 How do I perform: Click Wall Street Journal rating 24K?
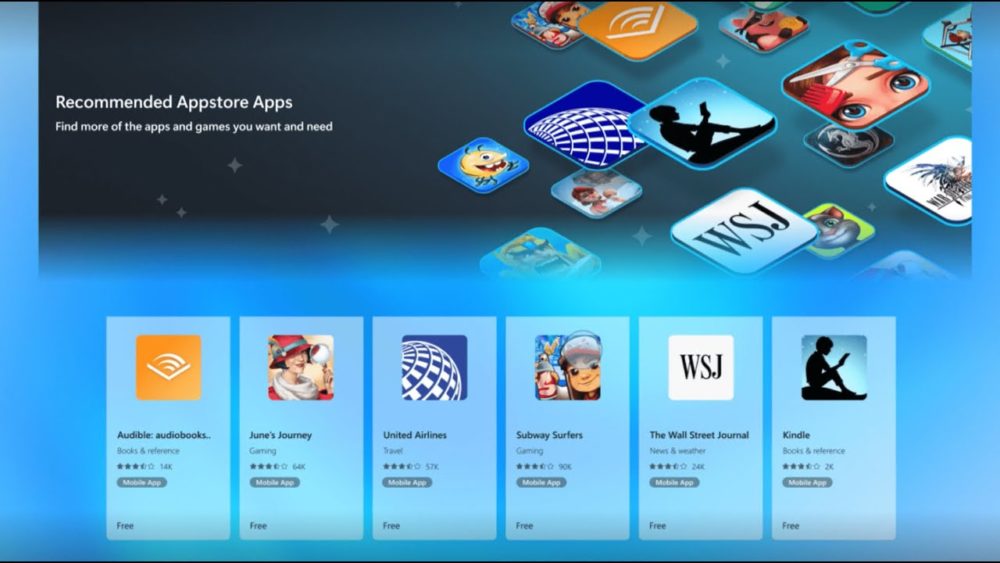coord(677,467)
